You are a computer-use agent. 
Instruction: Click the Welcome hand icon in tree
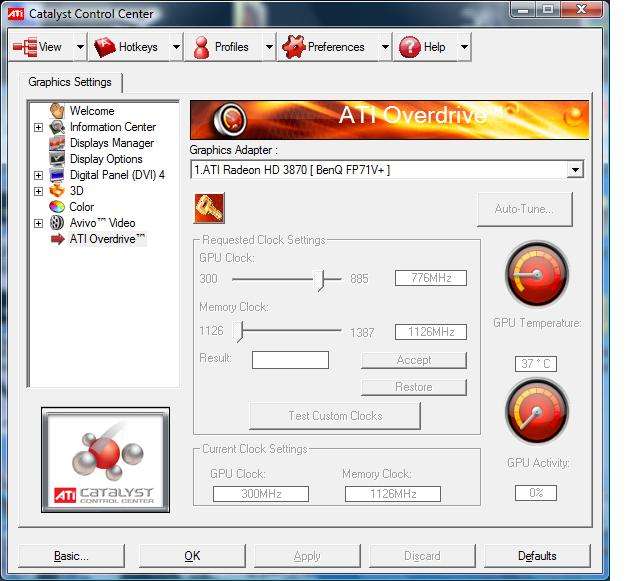[57, 111]
